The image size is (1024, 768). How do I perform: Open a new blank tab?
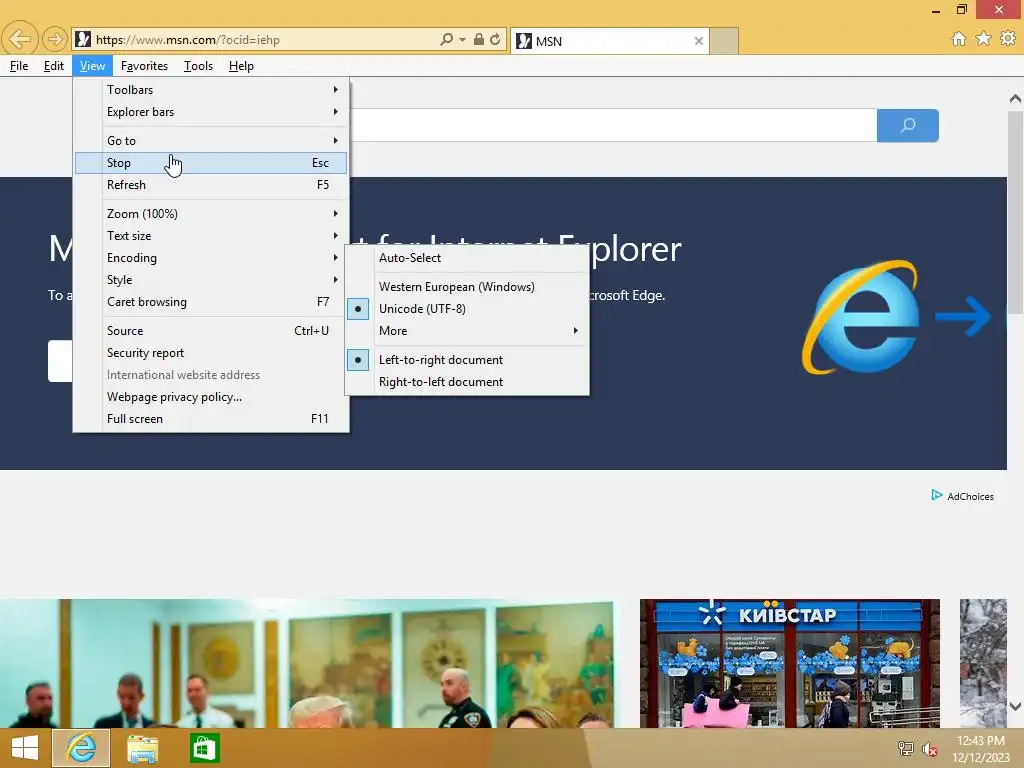tap(724, 41)
